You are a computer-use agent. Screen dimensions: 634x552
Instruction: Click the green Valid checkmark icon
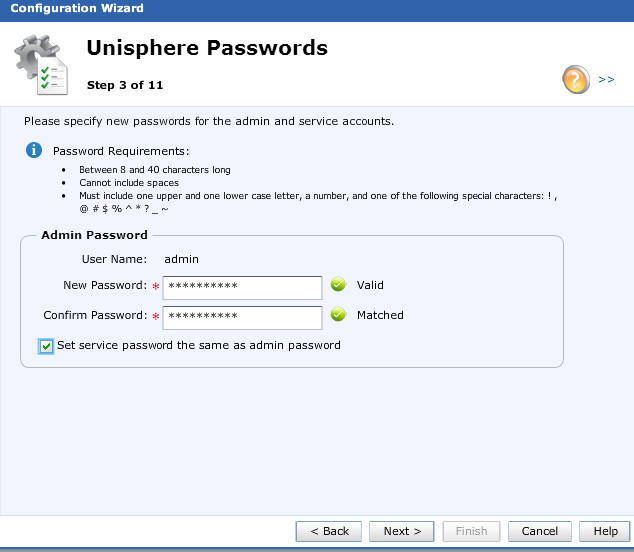pyautogui.click(x=338, y=285)
